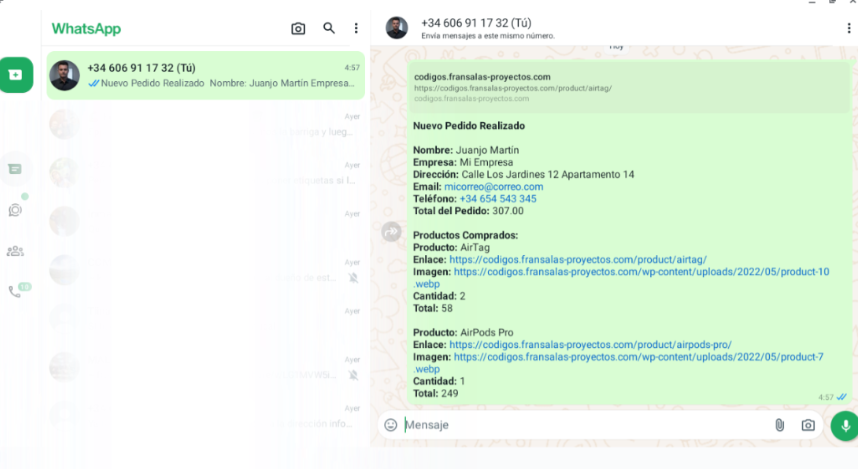The width and height of the screenshot is (858, 469).
Task: Open the +34 606 91 17 32 (Tú) chat
Action: pyautogui.click(x=206, y=76)
